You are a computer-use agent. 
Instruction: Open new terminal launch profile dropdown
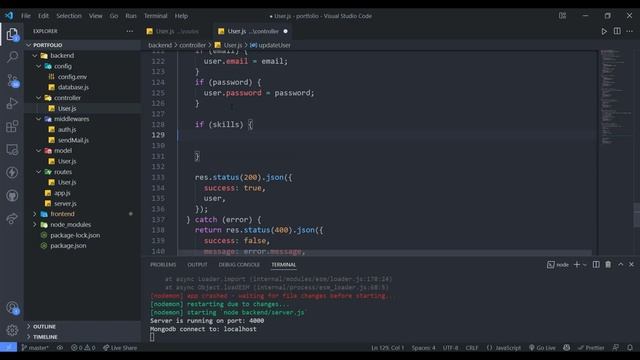584,265
